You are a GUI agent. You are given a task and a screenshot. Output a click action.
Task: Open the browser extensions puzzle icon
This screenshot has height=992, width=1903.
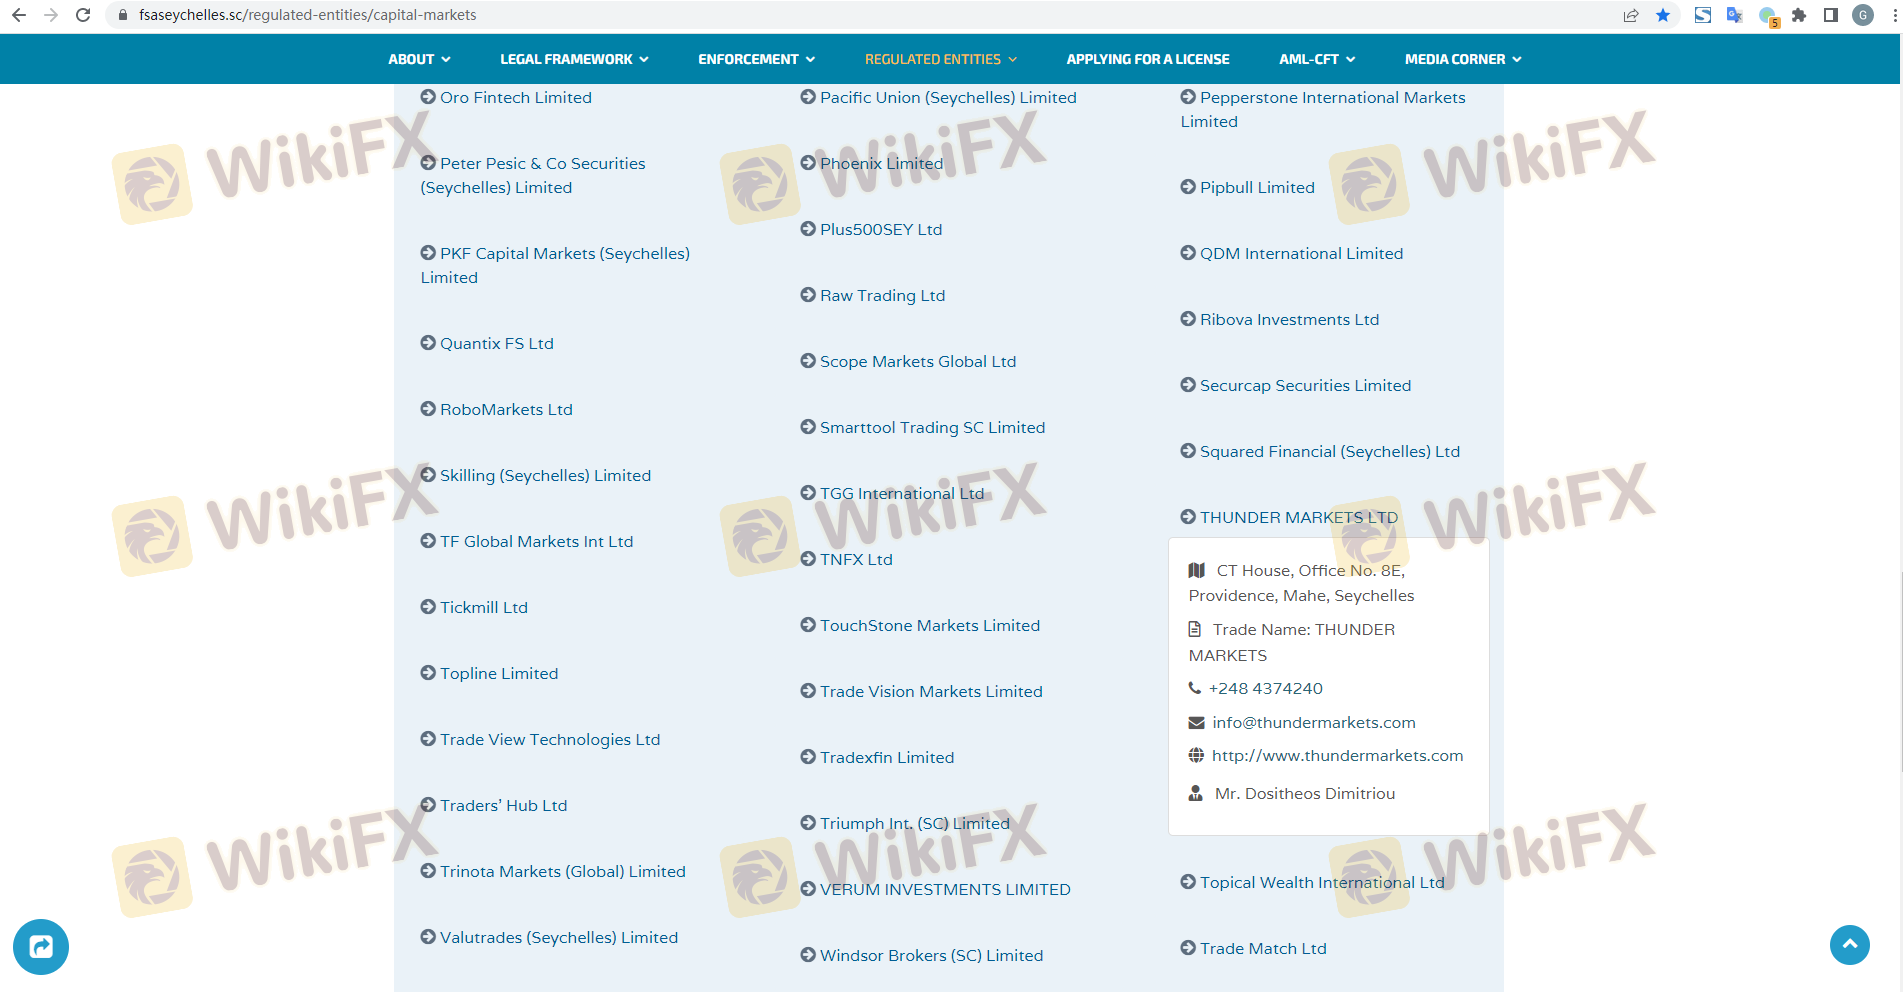[x=1799, y=15]
